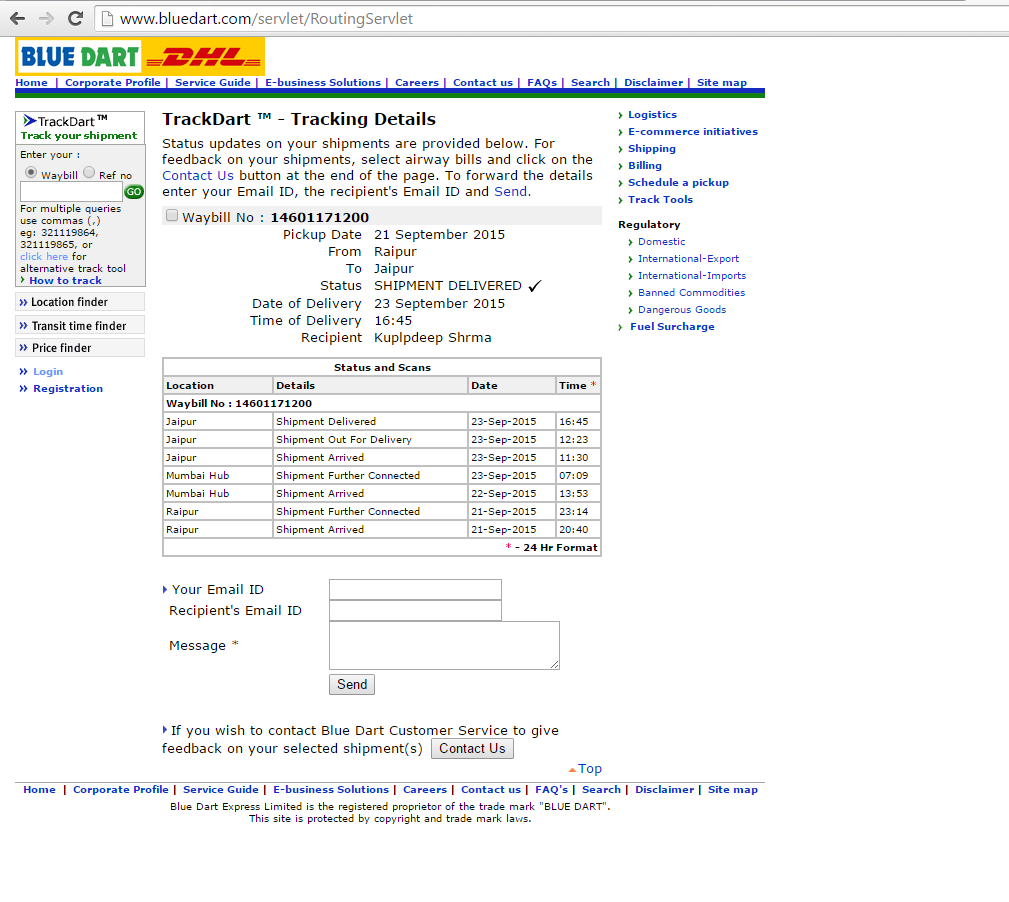Click the Your Email ID field
Image resolution: width=1009 pixels, height=902 pixels.
tap(415, 589)
